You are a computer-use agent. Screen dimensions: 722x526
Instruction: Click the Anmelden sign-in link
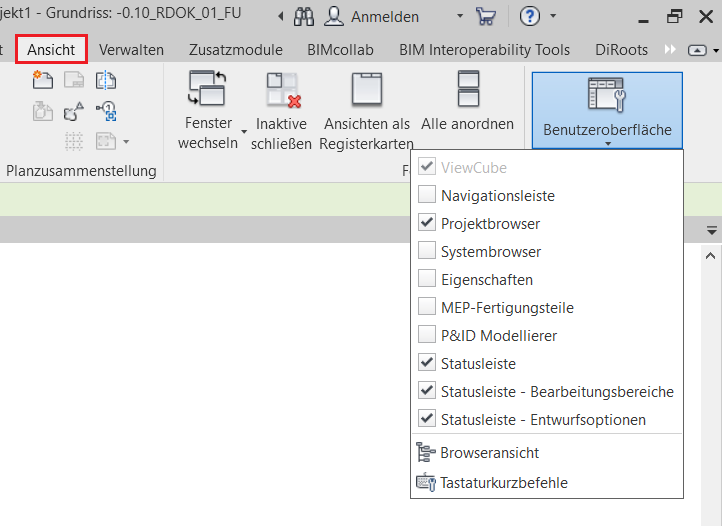(x=385, y=17)
